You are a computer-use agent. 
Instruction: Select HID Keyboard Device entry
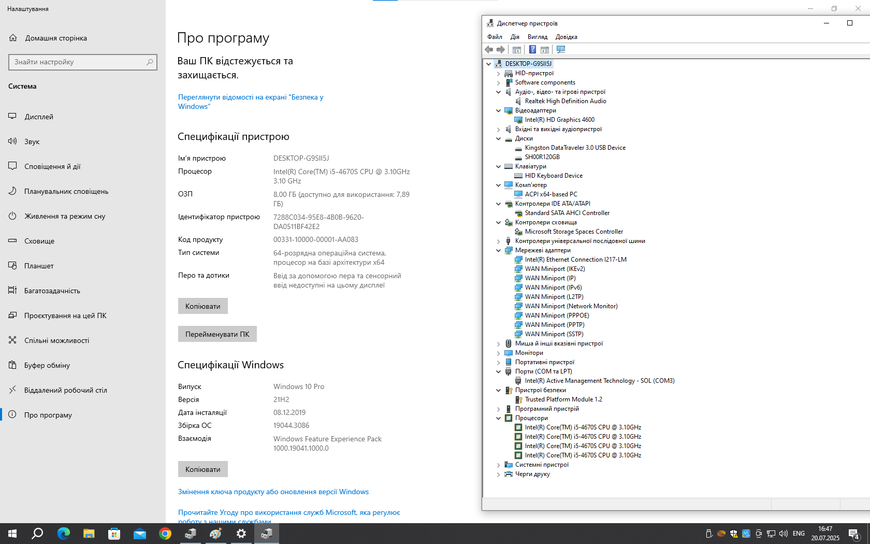[554, 175]
